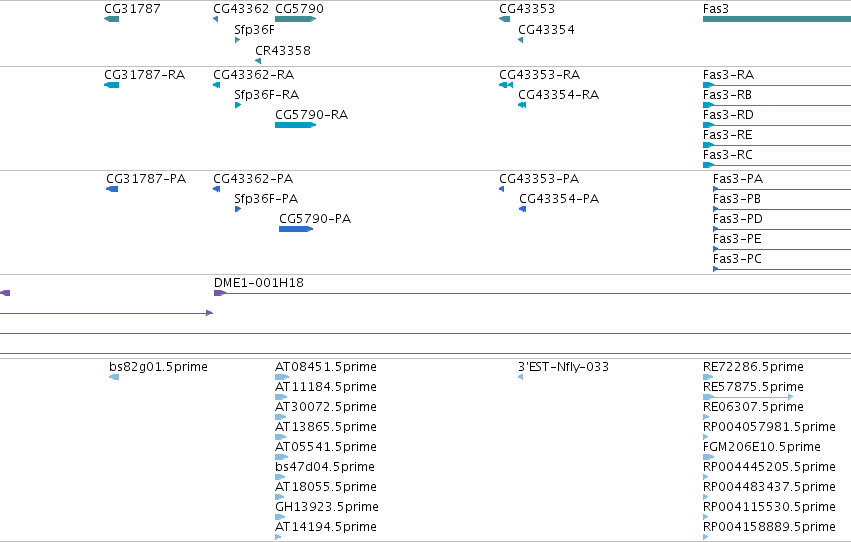
Task: Select the CG5790 gene bar glyph
Action: (296, 19)
